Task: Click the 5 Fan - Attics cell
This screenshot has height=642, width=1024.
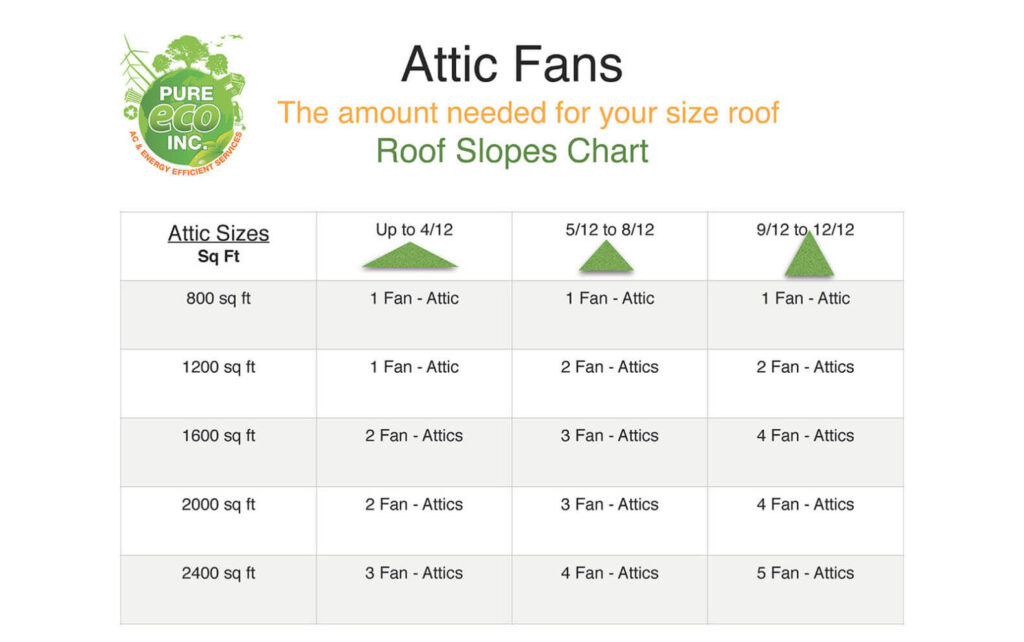Action: 805,573
